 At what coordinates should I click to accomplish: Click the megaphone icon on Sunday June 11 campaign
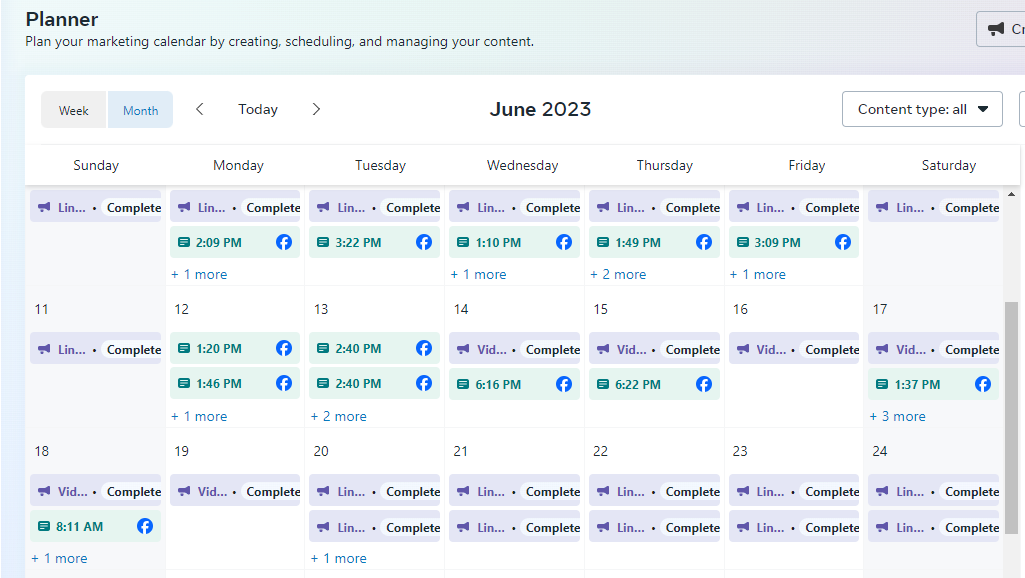[44, 349]
